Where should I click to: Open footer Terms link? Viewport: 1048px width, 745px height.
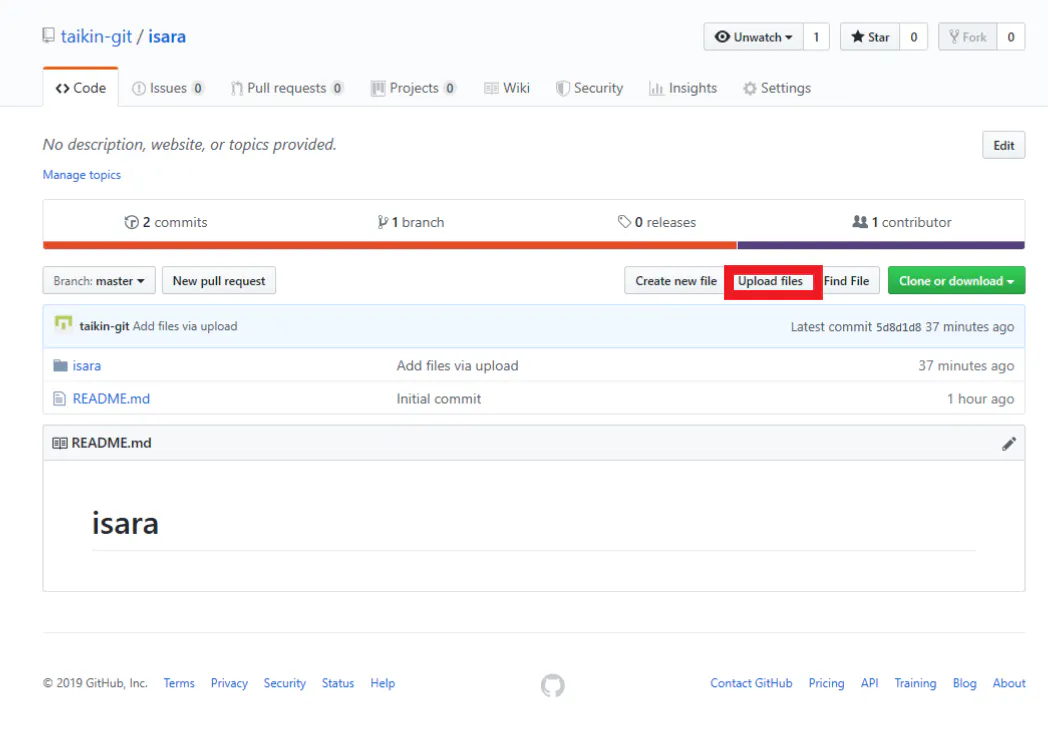pyautogui.click(x=179, y=683)
